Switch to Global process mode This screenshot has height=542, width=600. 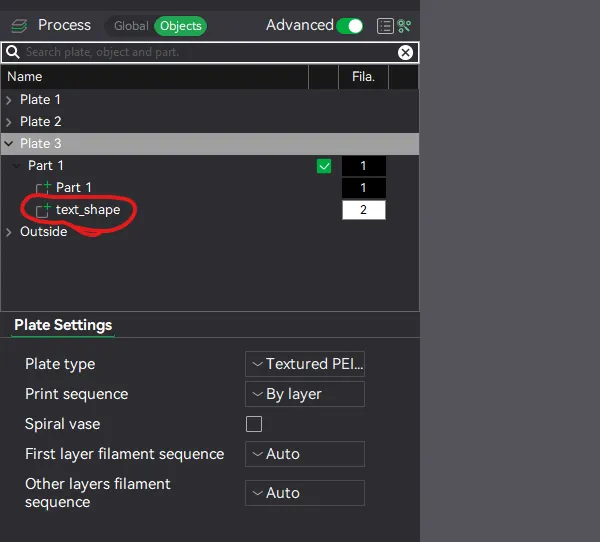point(131,26)
